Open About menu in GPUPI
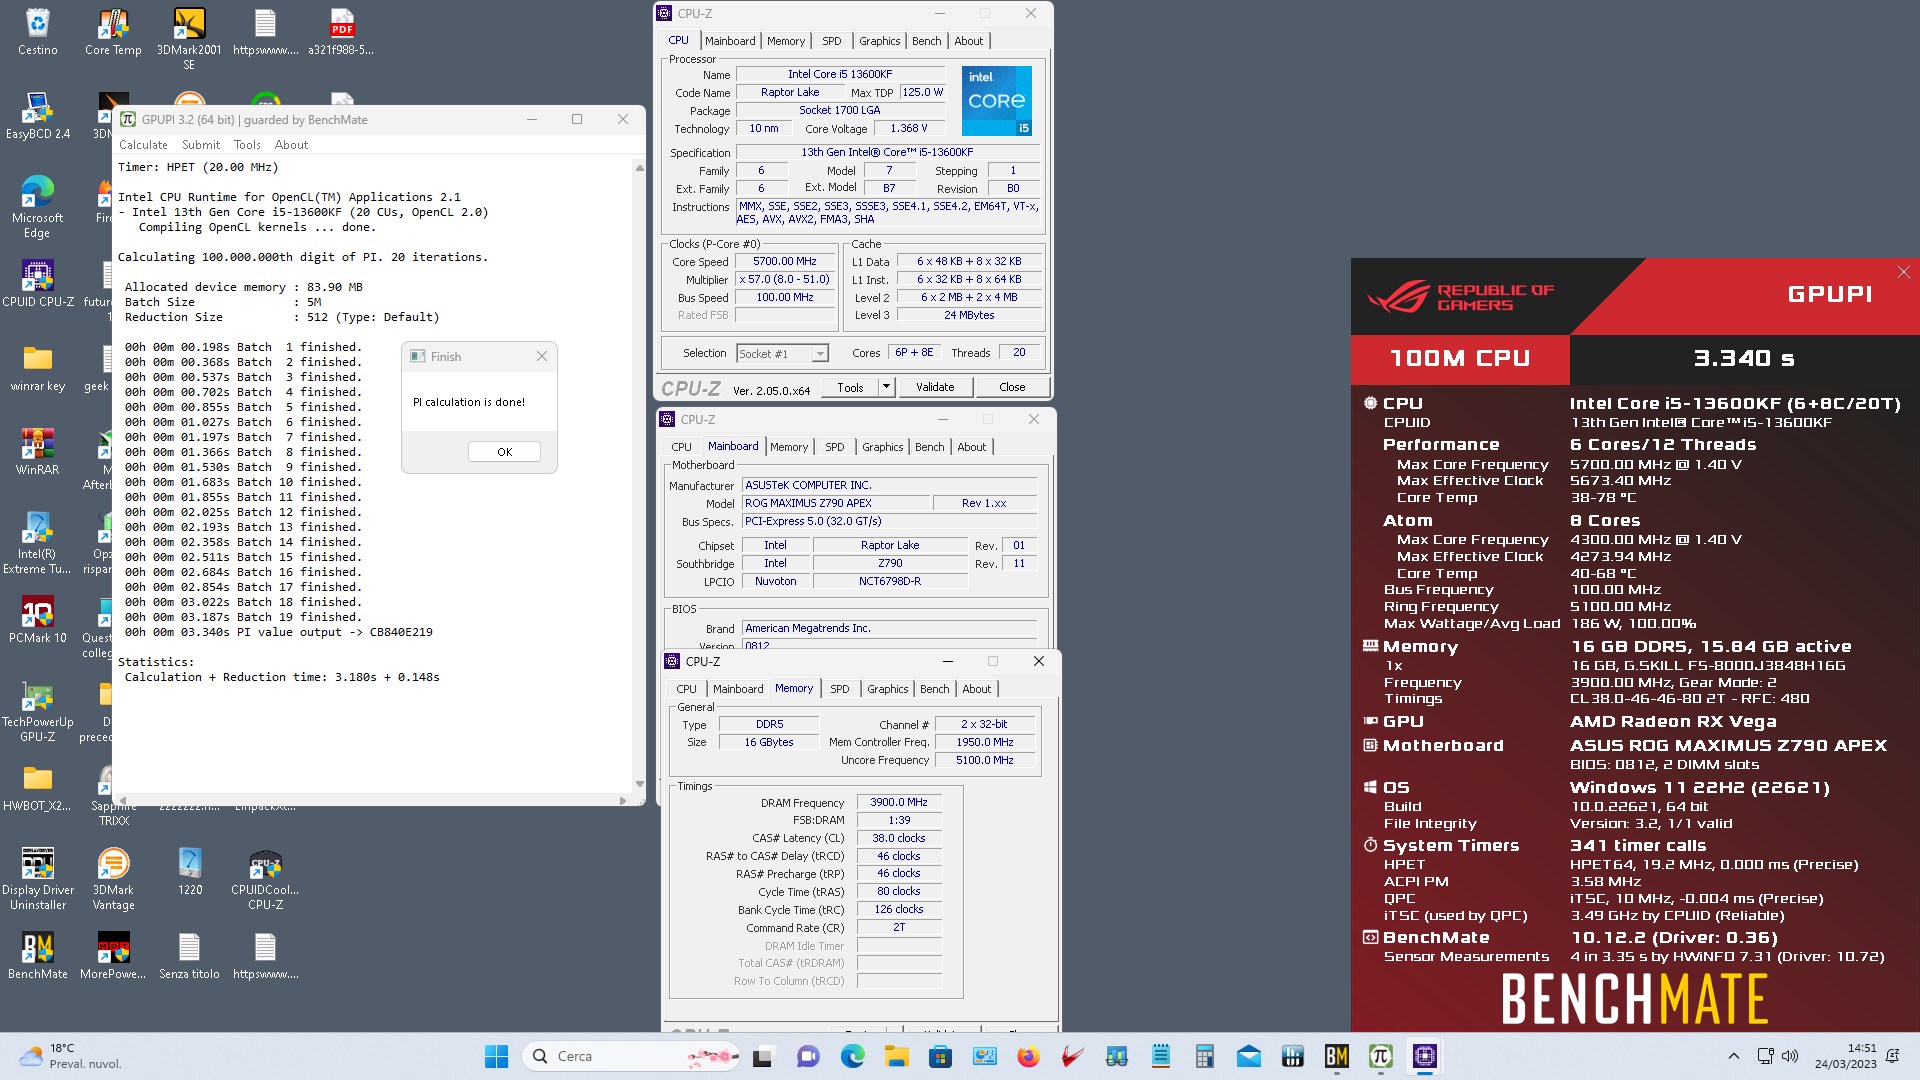The image size is (1920, 1080). pos(291,145)
